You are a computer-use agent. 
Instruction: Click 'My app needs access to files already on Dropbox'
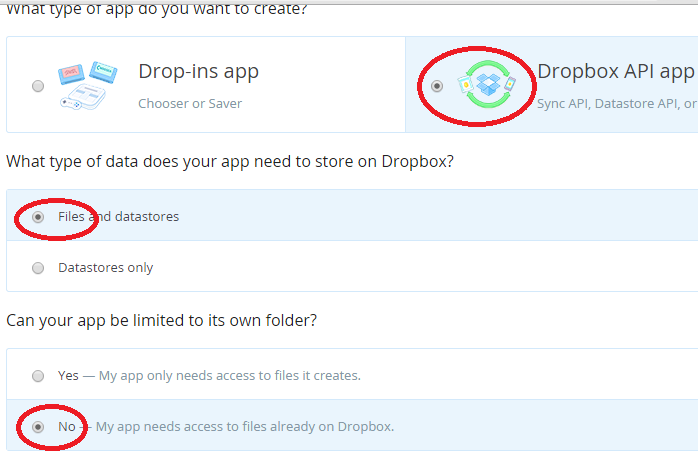pos(245,427)
